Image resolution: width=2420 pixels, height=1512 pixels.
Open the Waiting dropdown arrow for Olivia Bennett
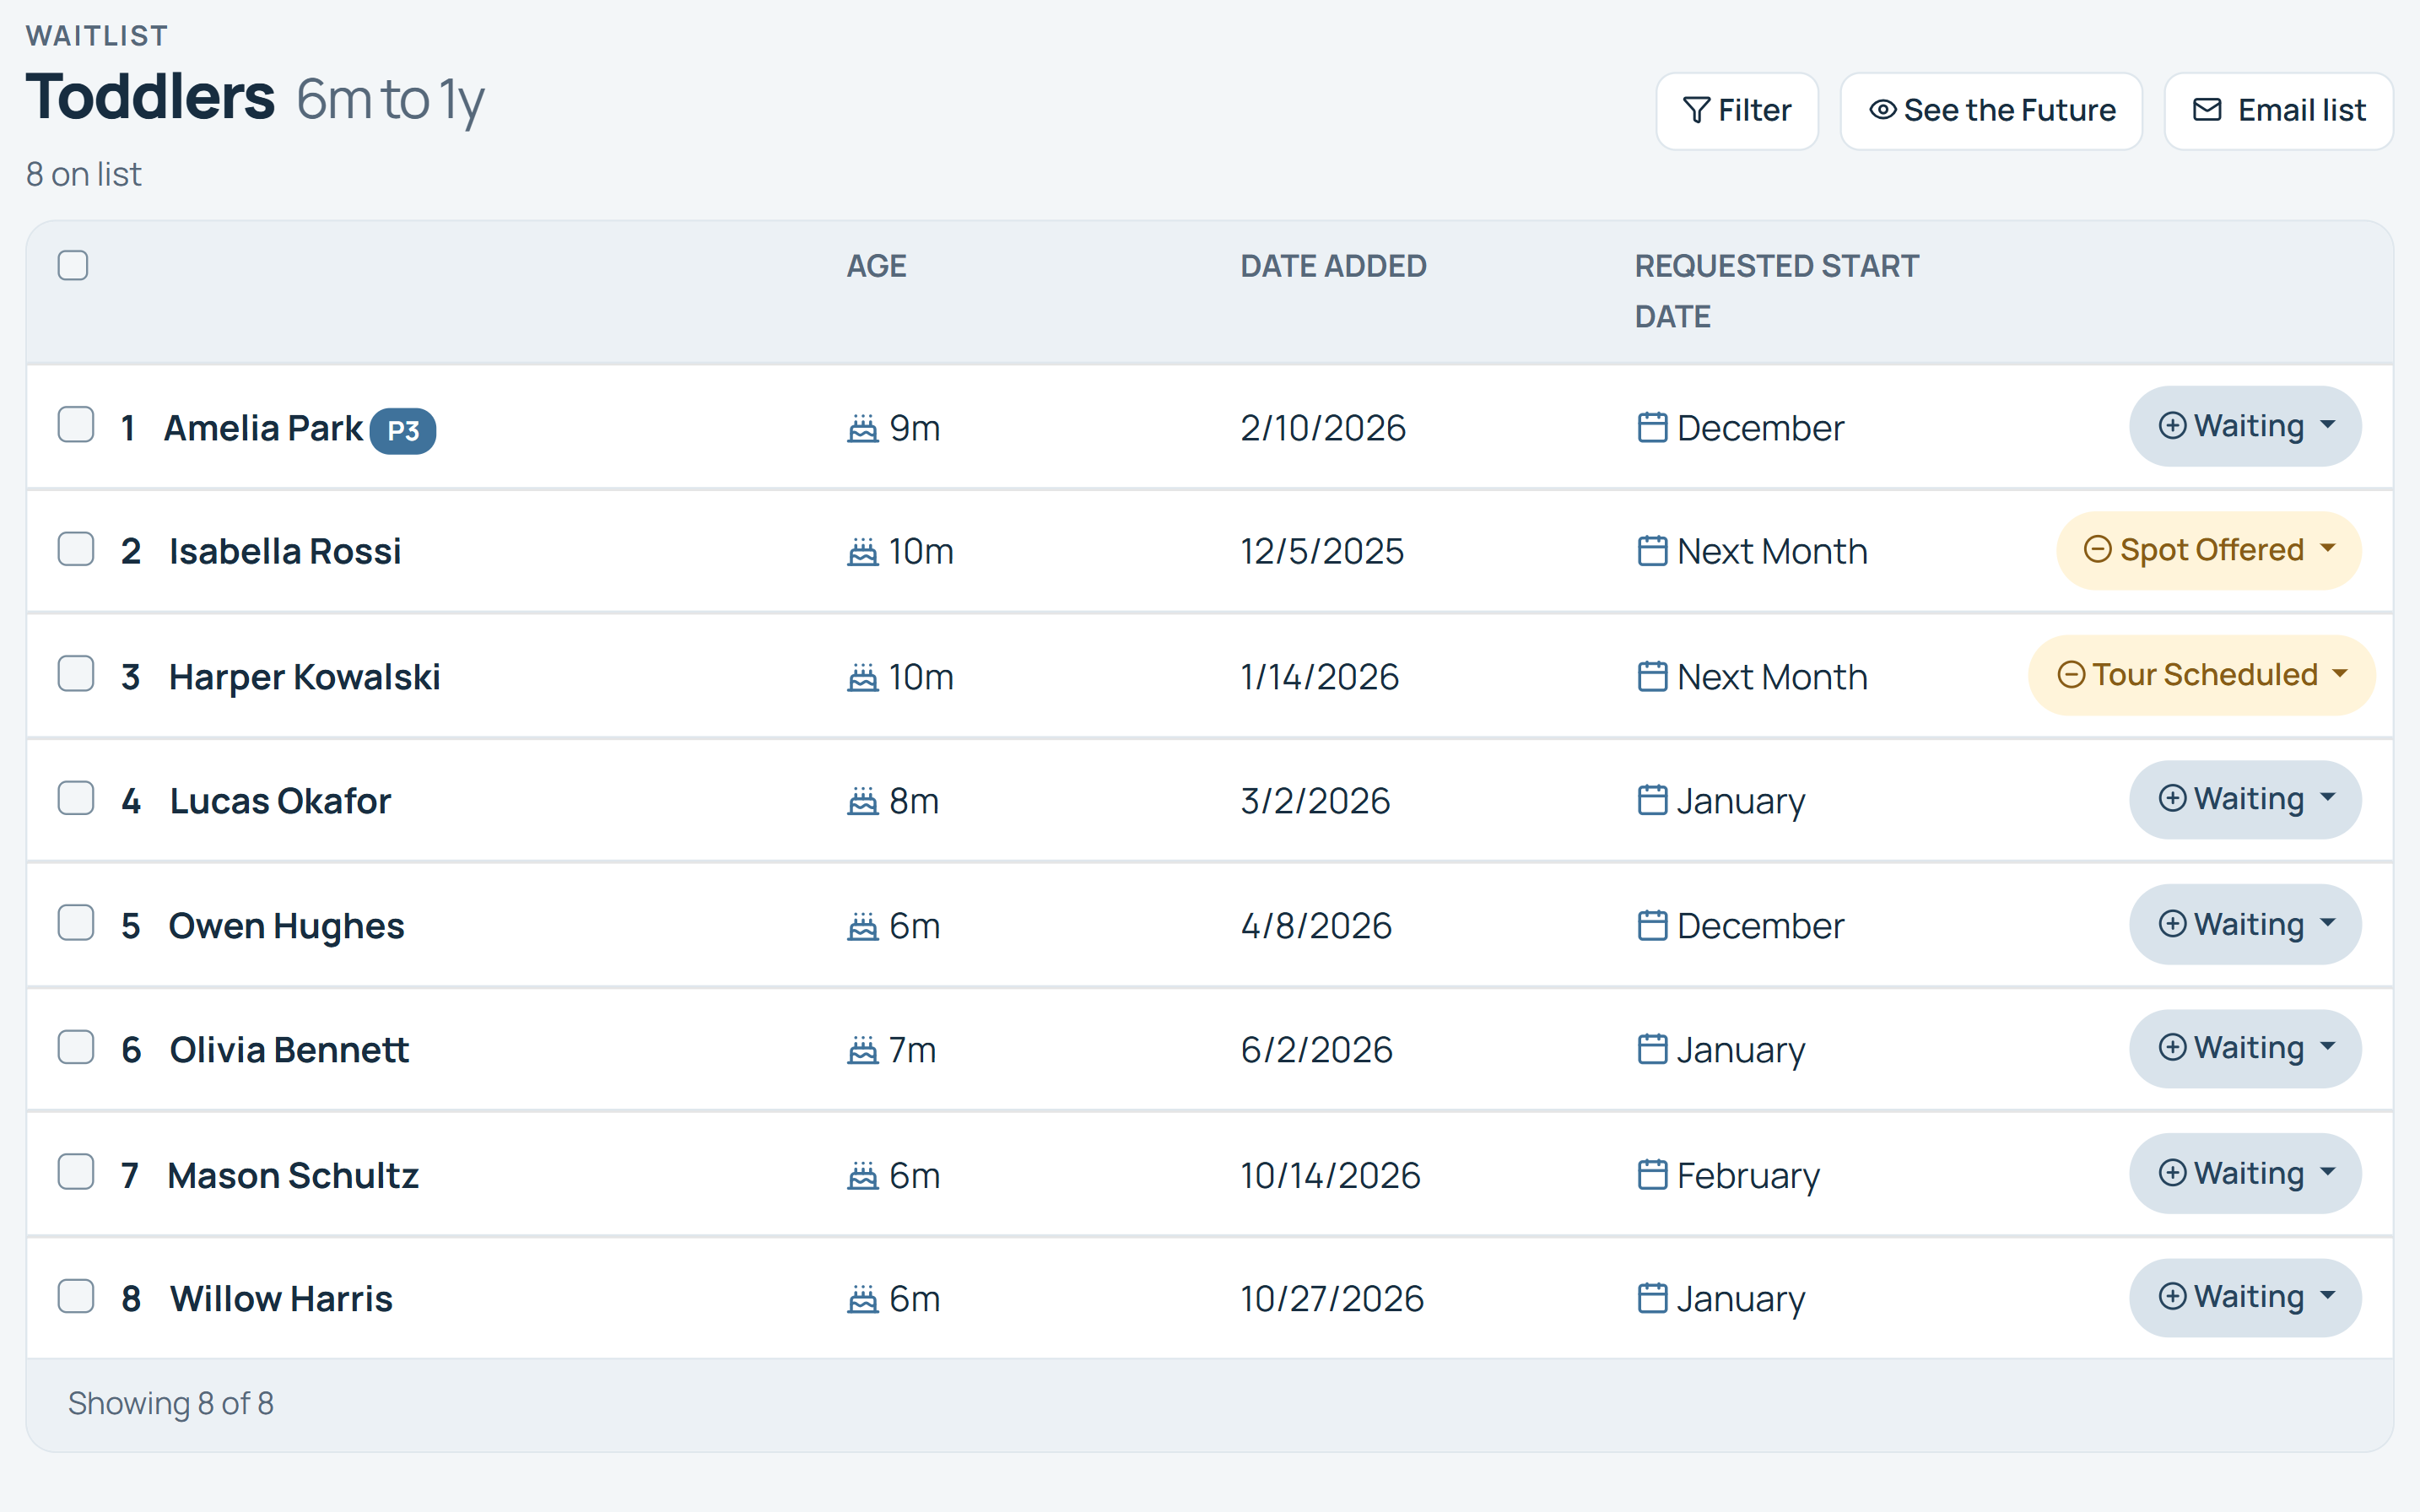click(x=2328, y=1047)
